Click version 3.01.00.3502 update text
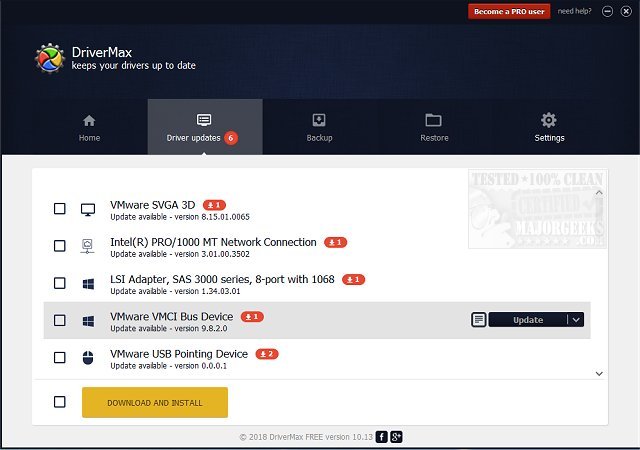The width and height of the screenshot is (640, 450). pyautogui.click(x=180, y=254)
